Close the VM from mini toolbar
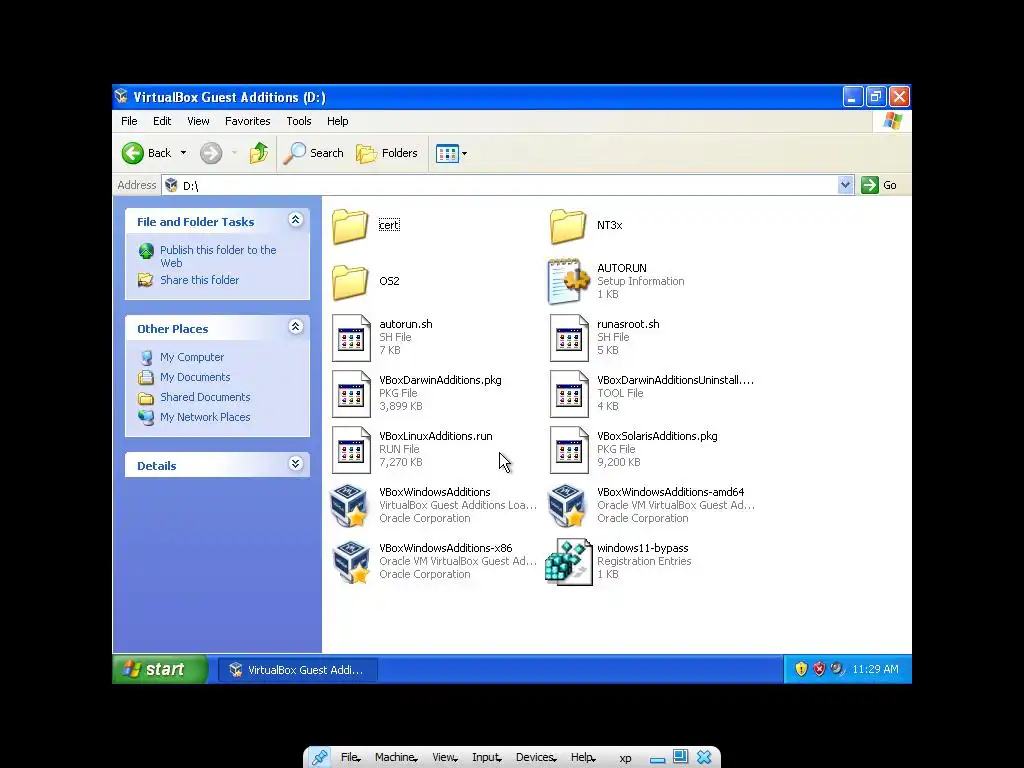 [704, 757]
